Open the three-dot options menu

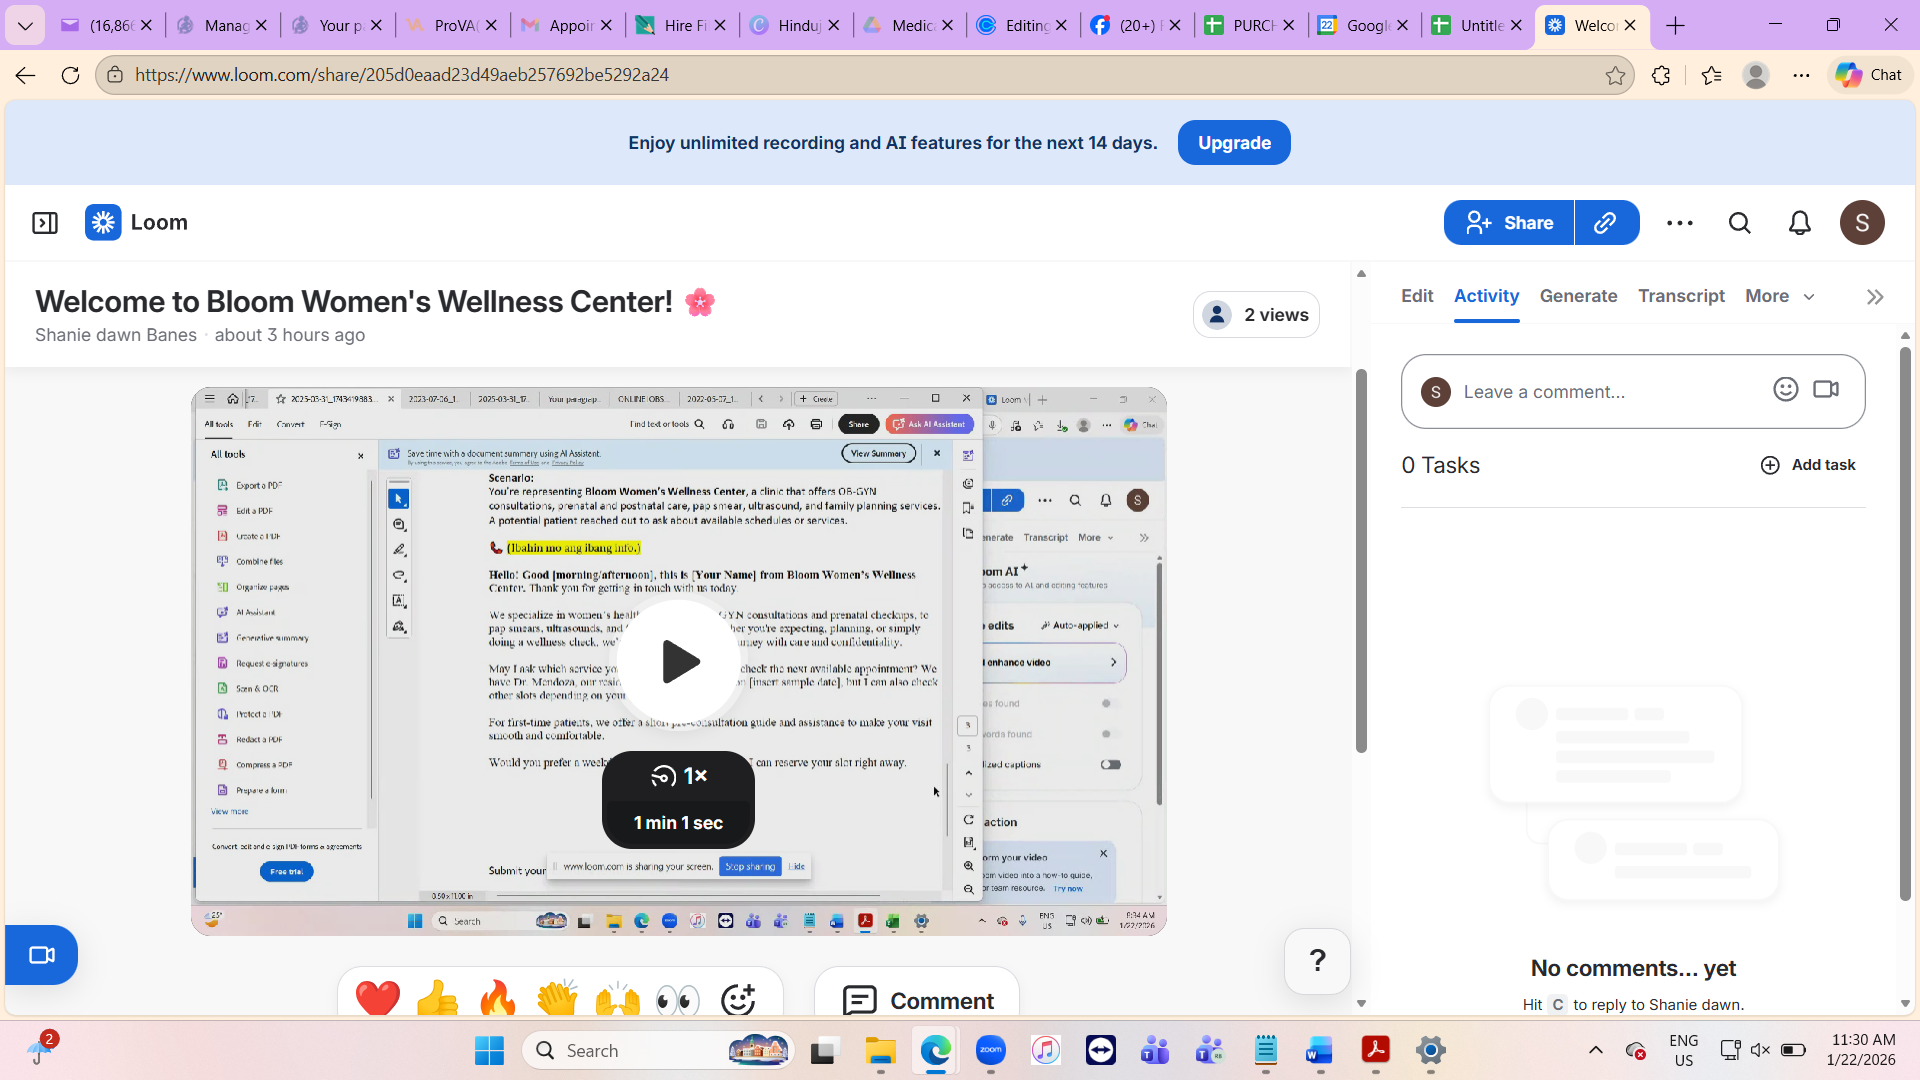pos(1680,222)
